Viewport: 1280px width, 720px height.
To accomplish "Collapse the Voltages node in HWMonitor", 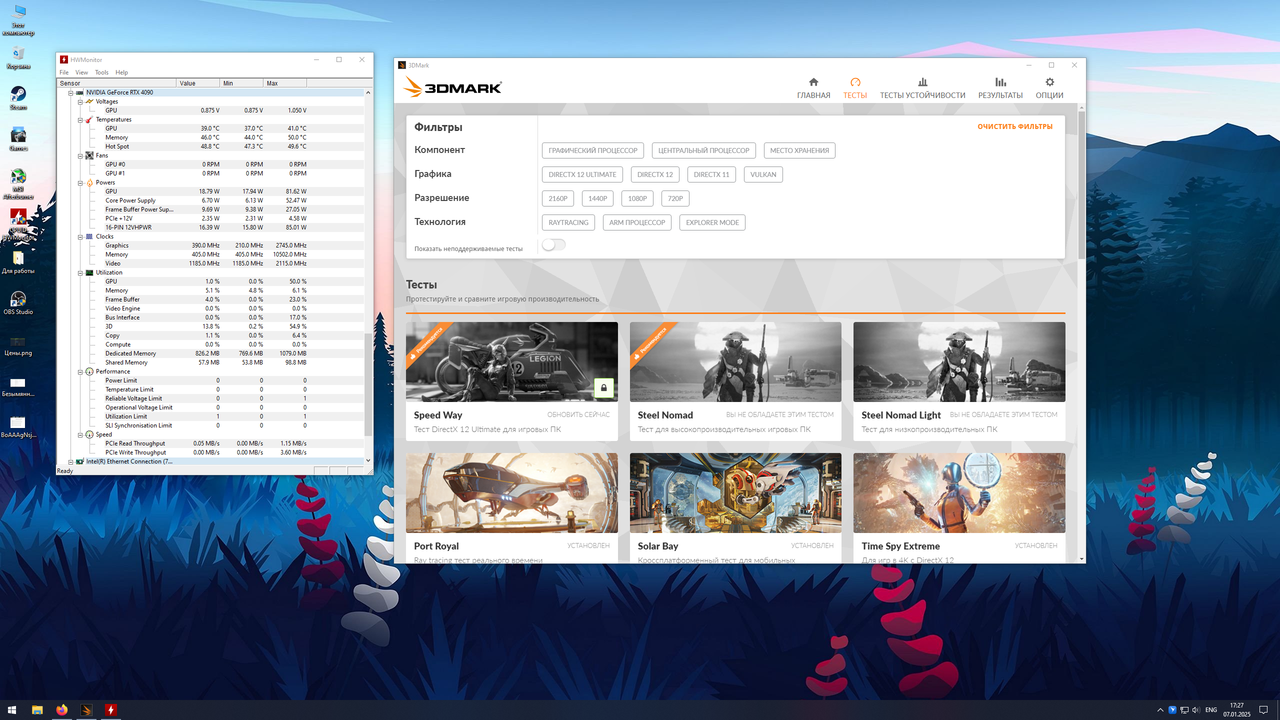I will click(81, 101).
